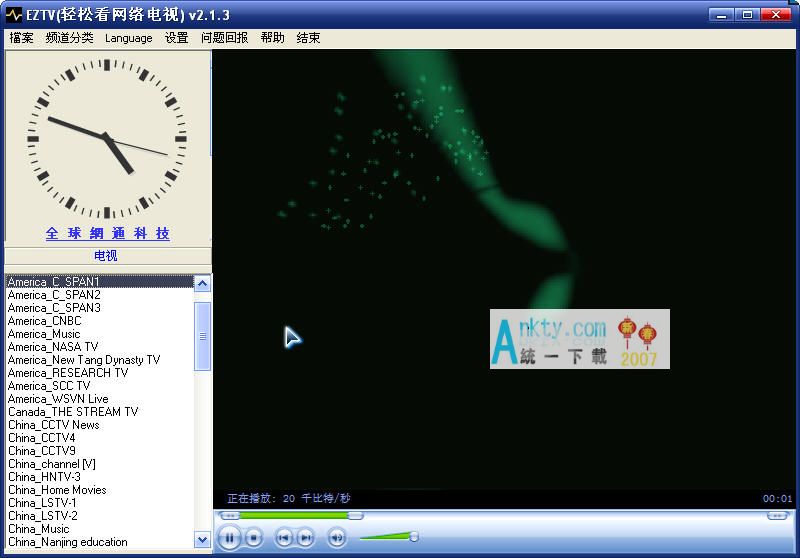Image resolution: width=800 pixels, height=558 pixels.
Task: Pause the current stream playback
Action: [229, 538]
